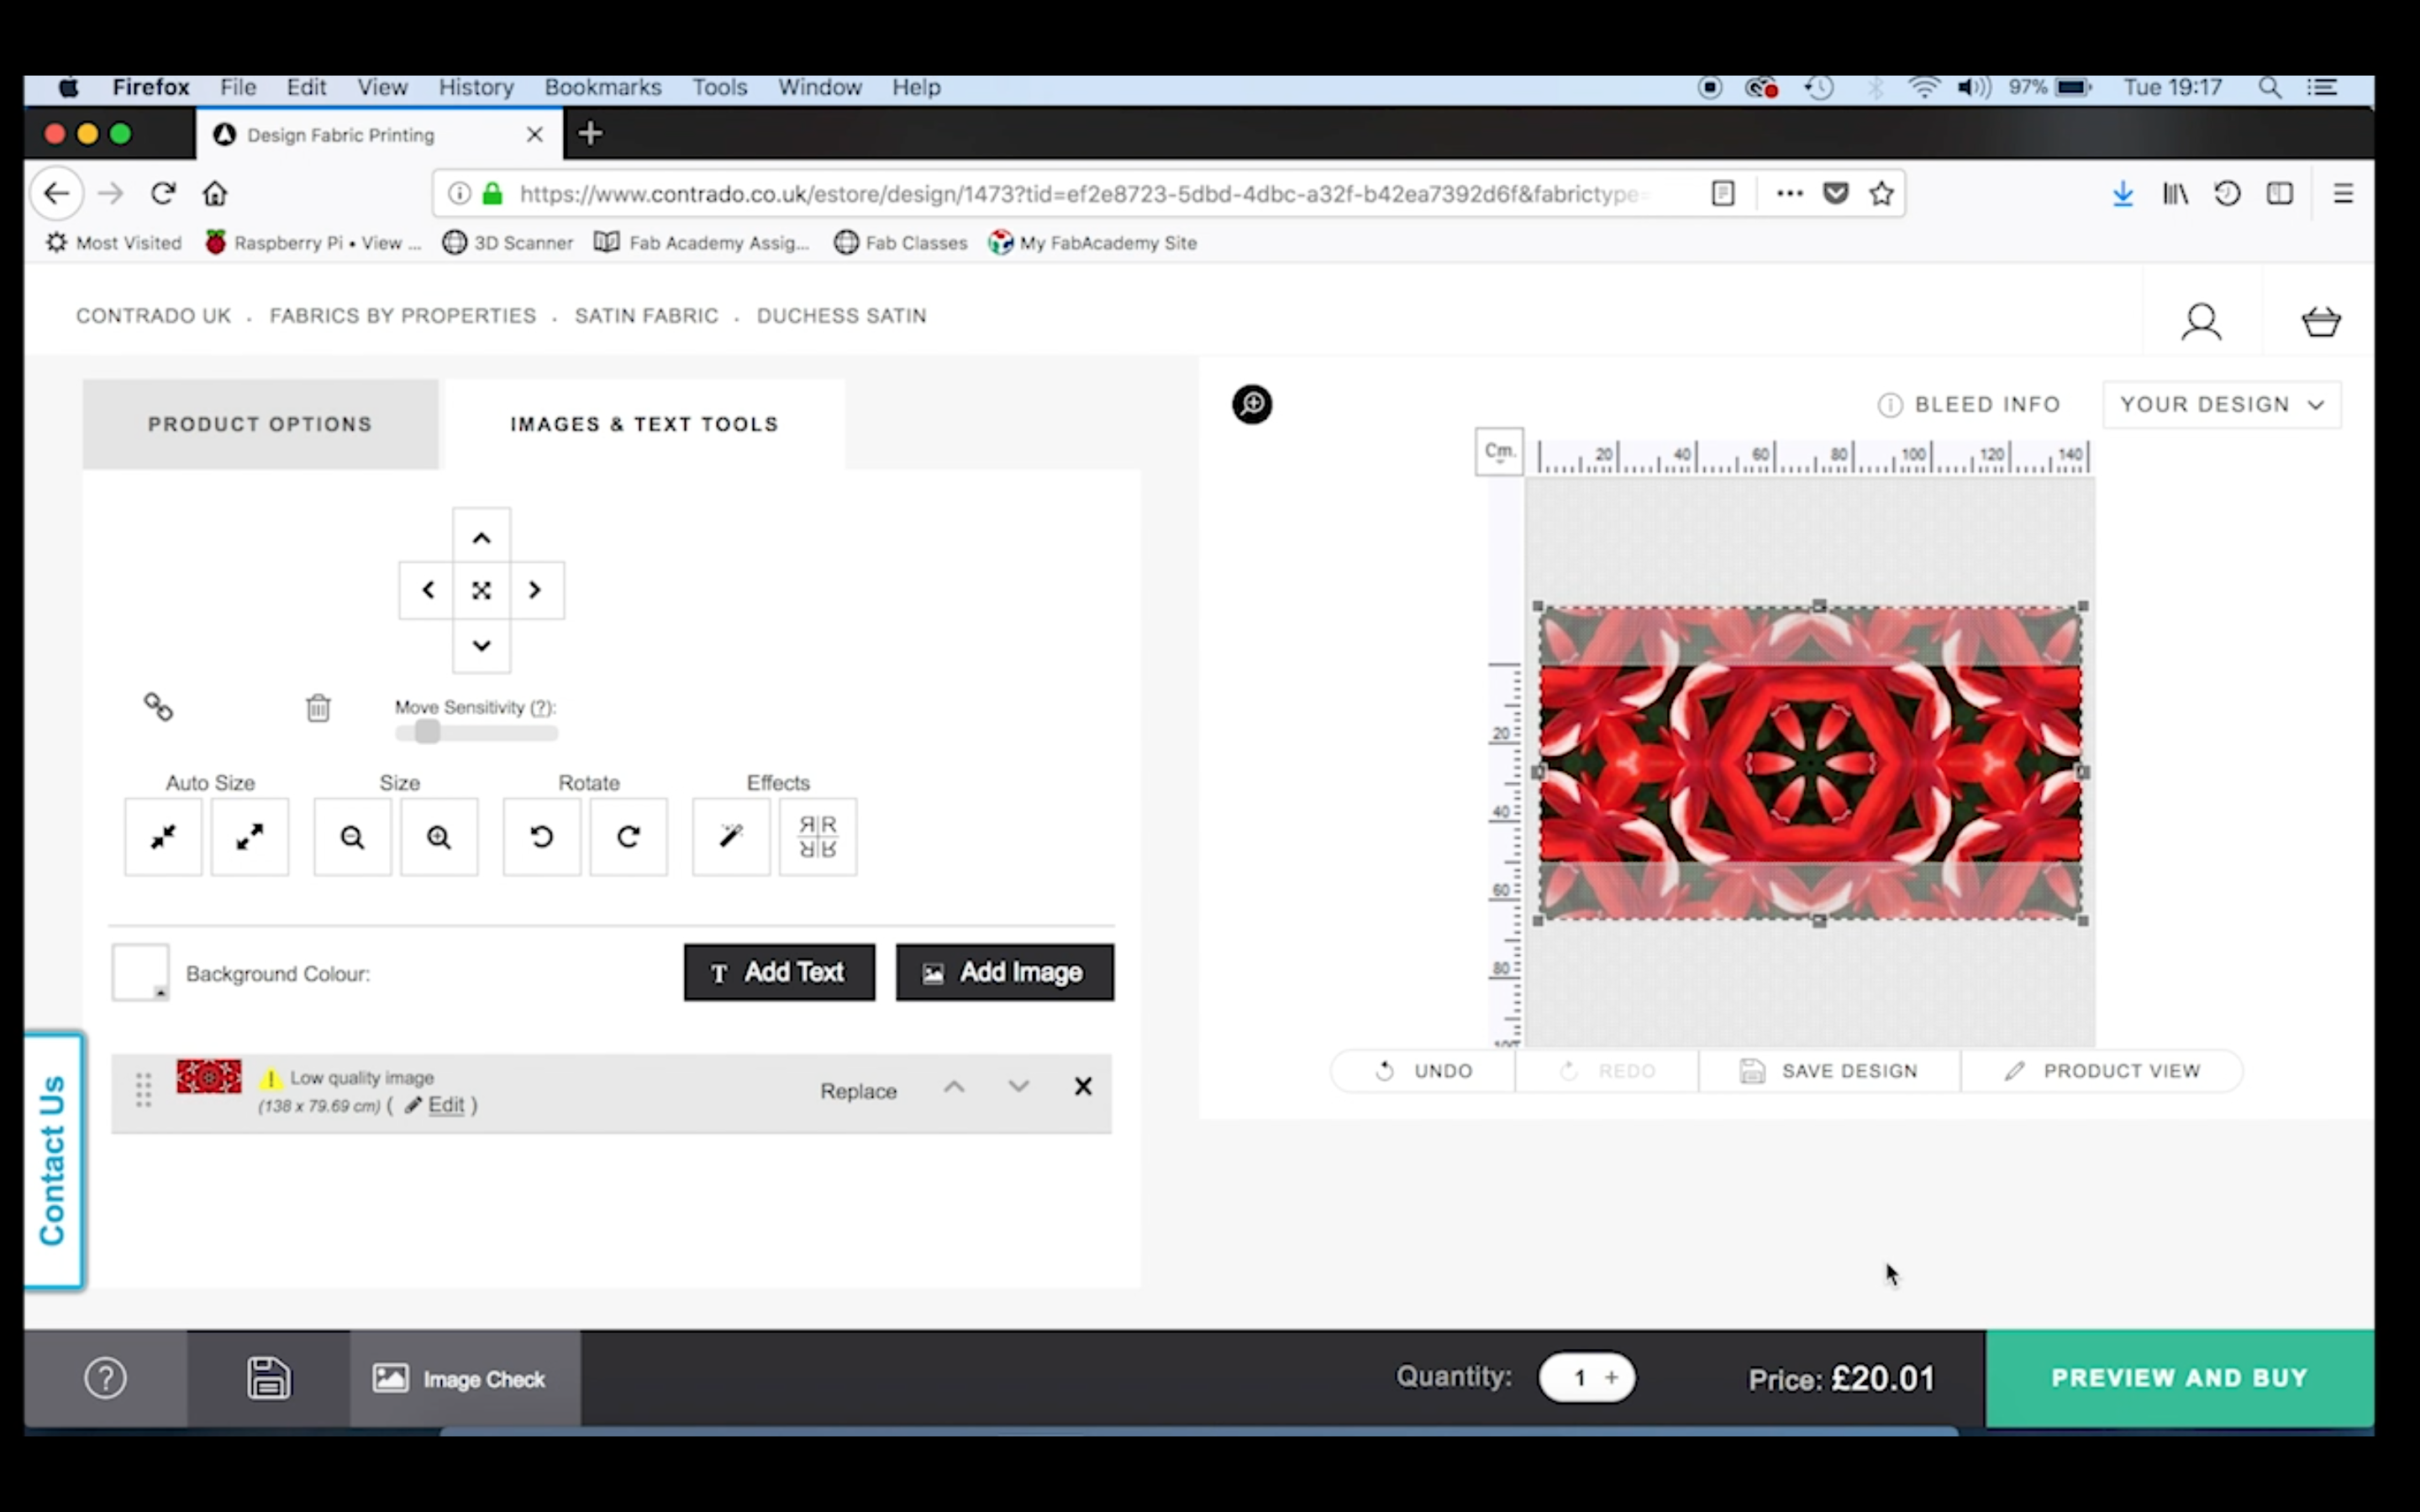The height and width of the screenshot is (1512, 2420).
Task: Select the magic wand Effects tool
Action: point(730,837)
